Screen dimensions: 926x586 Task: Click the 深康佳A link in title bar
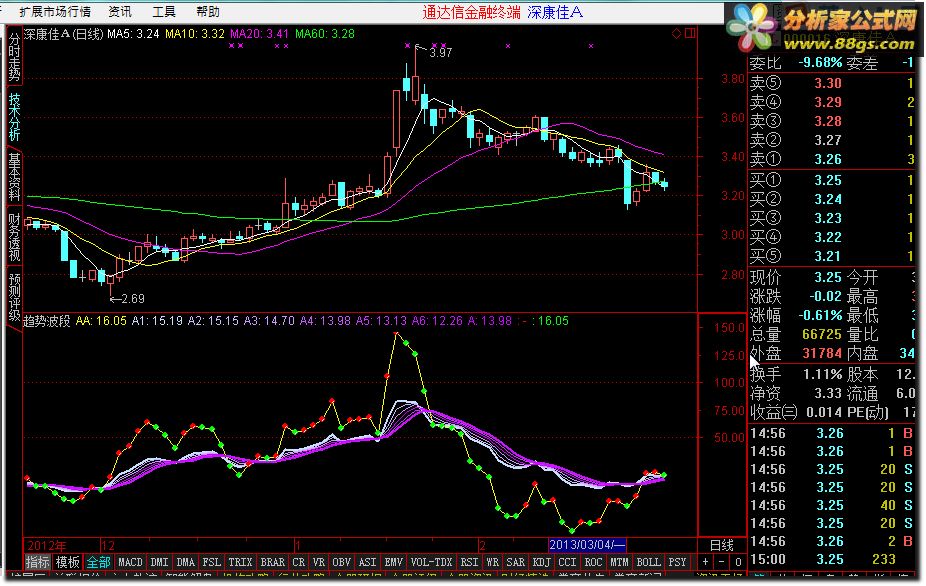tap(555, 12)
